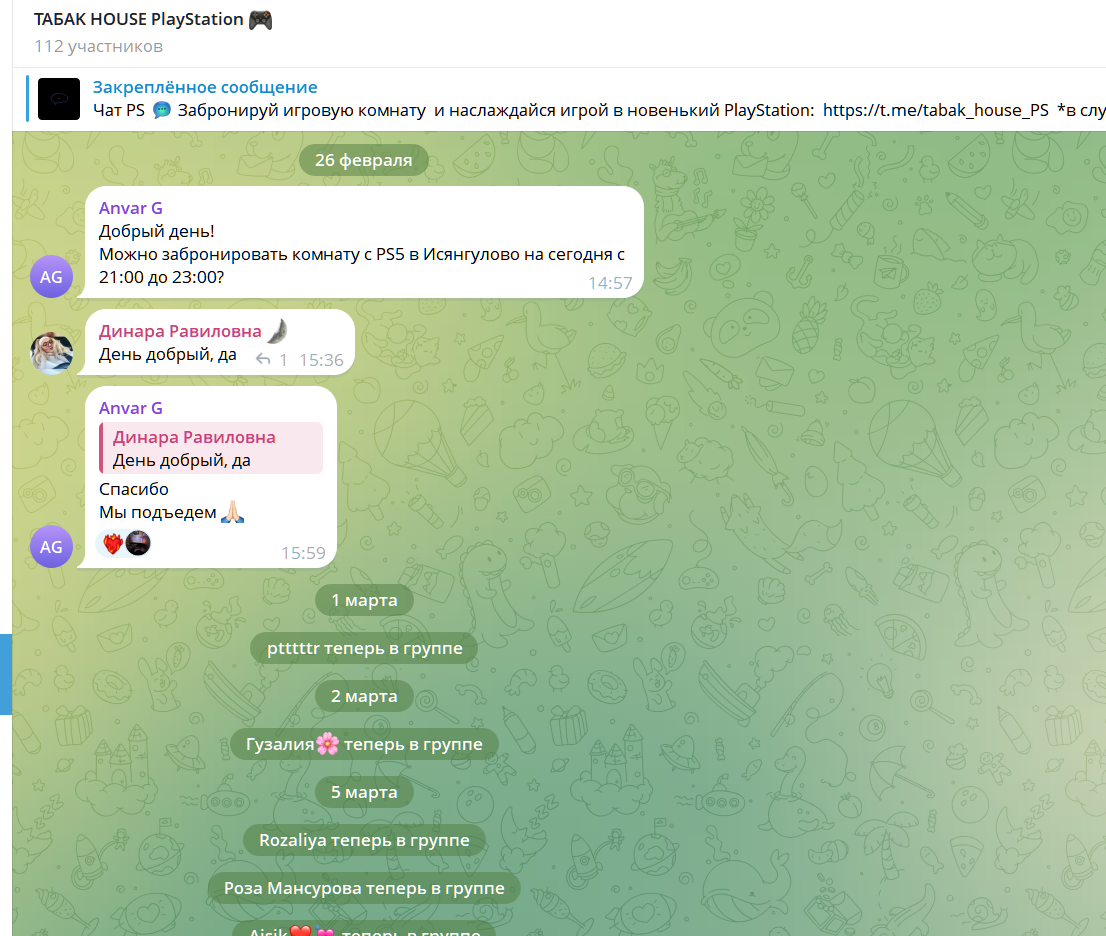This screenshot has height=936, width=1106.
Task: Open the pinned message thumbnail image
Action: (59, 99)
